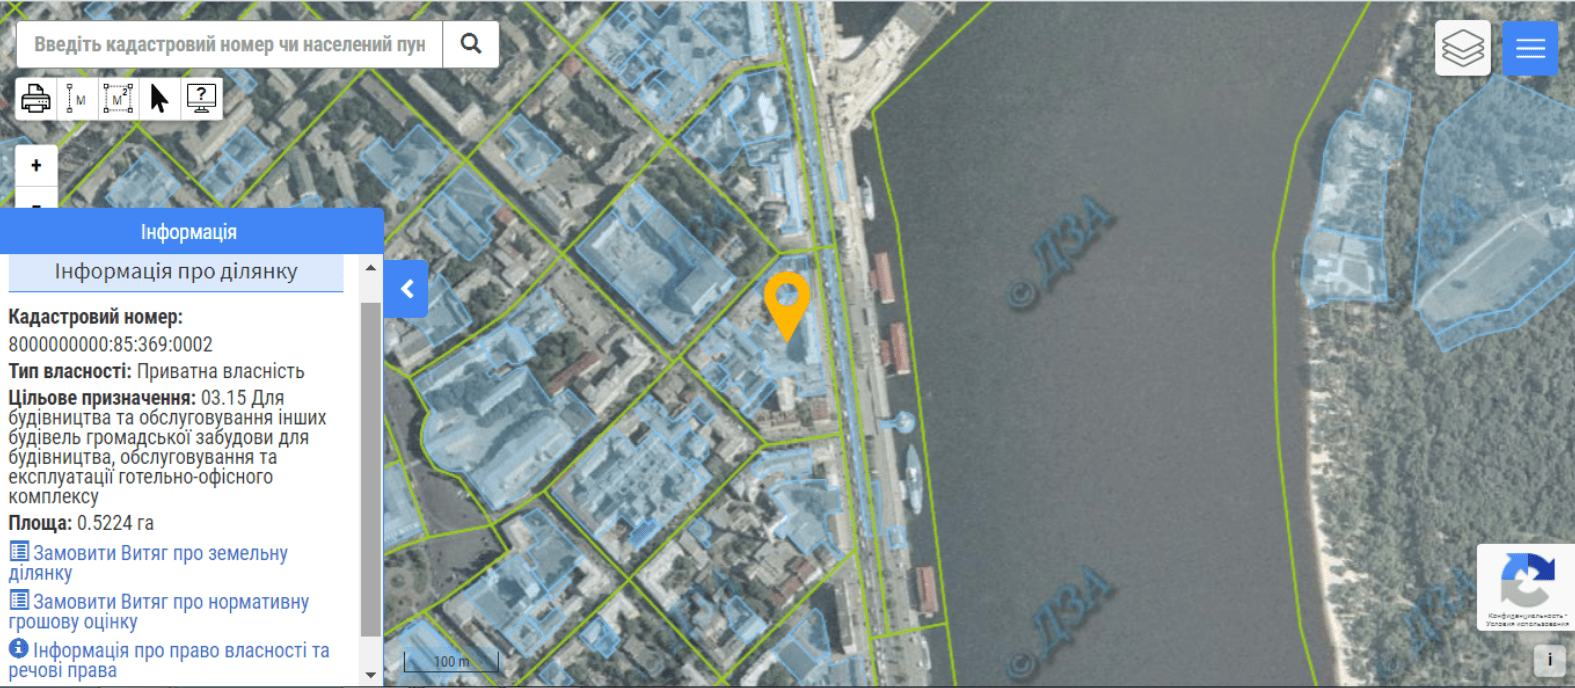Click the print map icon

tap(36, 99)
